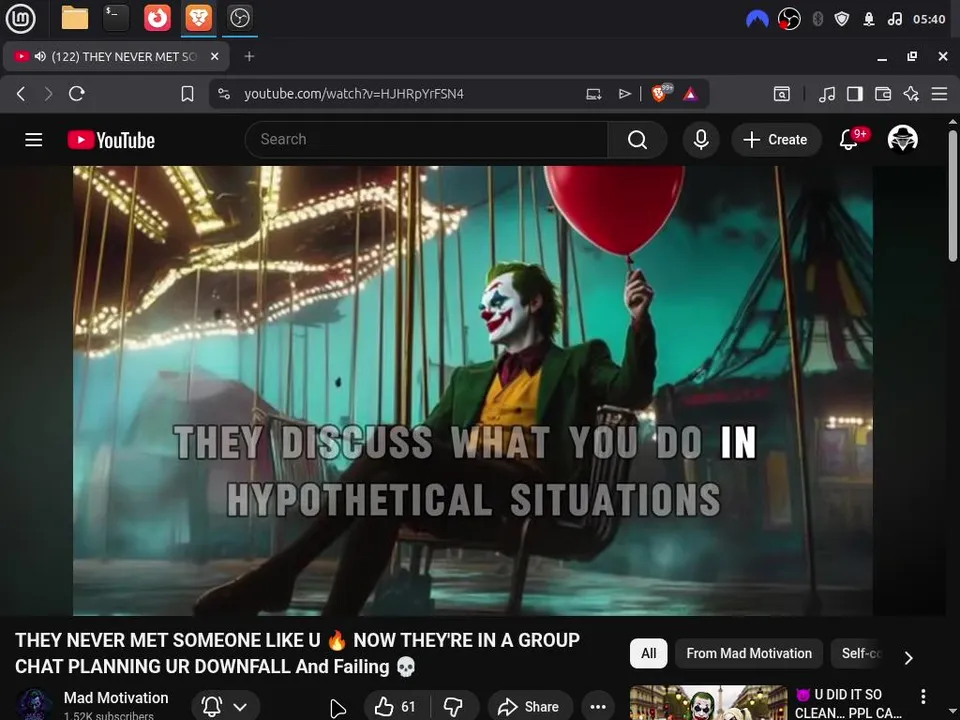Open the YouTube guide hamburger menu

[34, 140]
